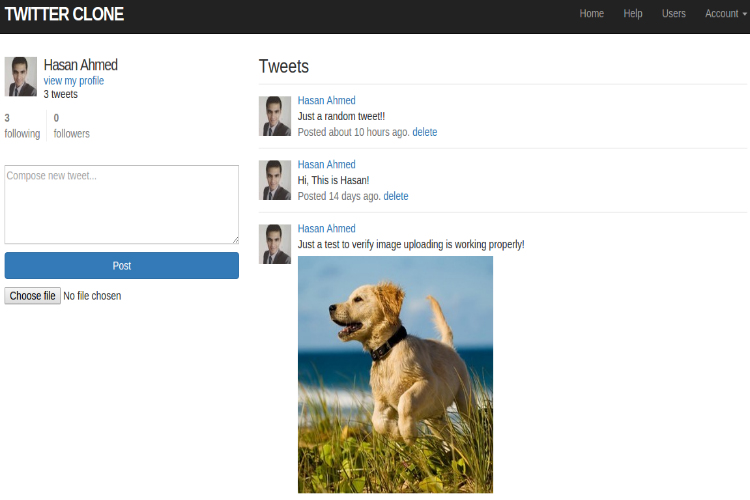Click avatar beside the image upload tweet
The height and width of the screenshot is (500, 750).
275,244
